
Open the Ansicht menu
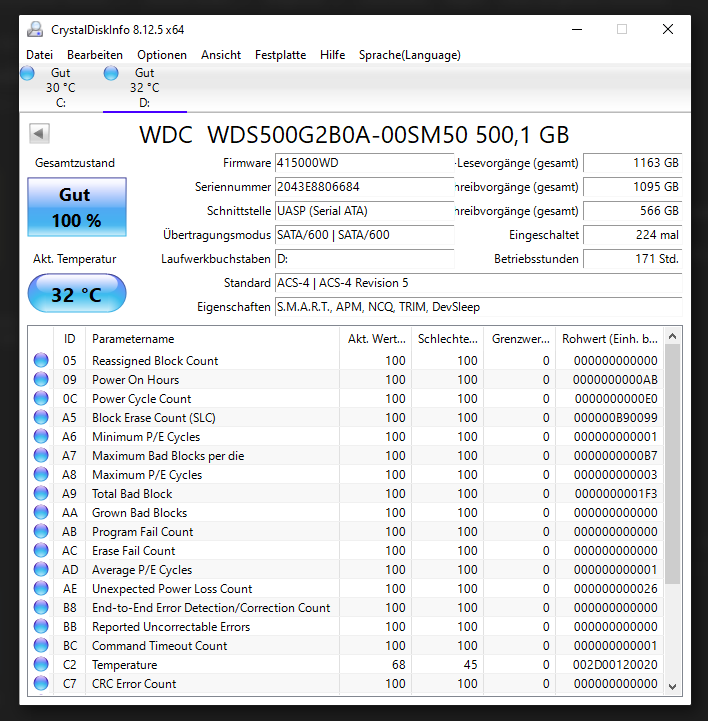coord(221,55)
